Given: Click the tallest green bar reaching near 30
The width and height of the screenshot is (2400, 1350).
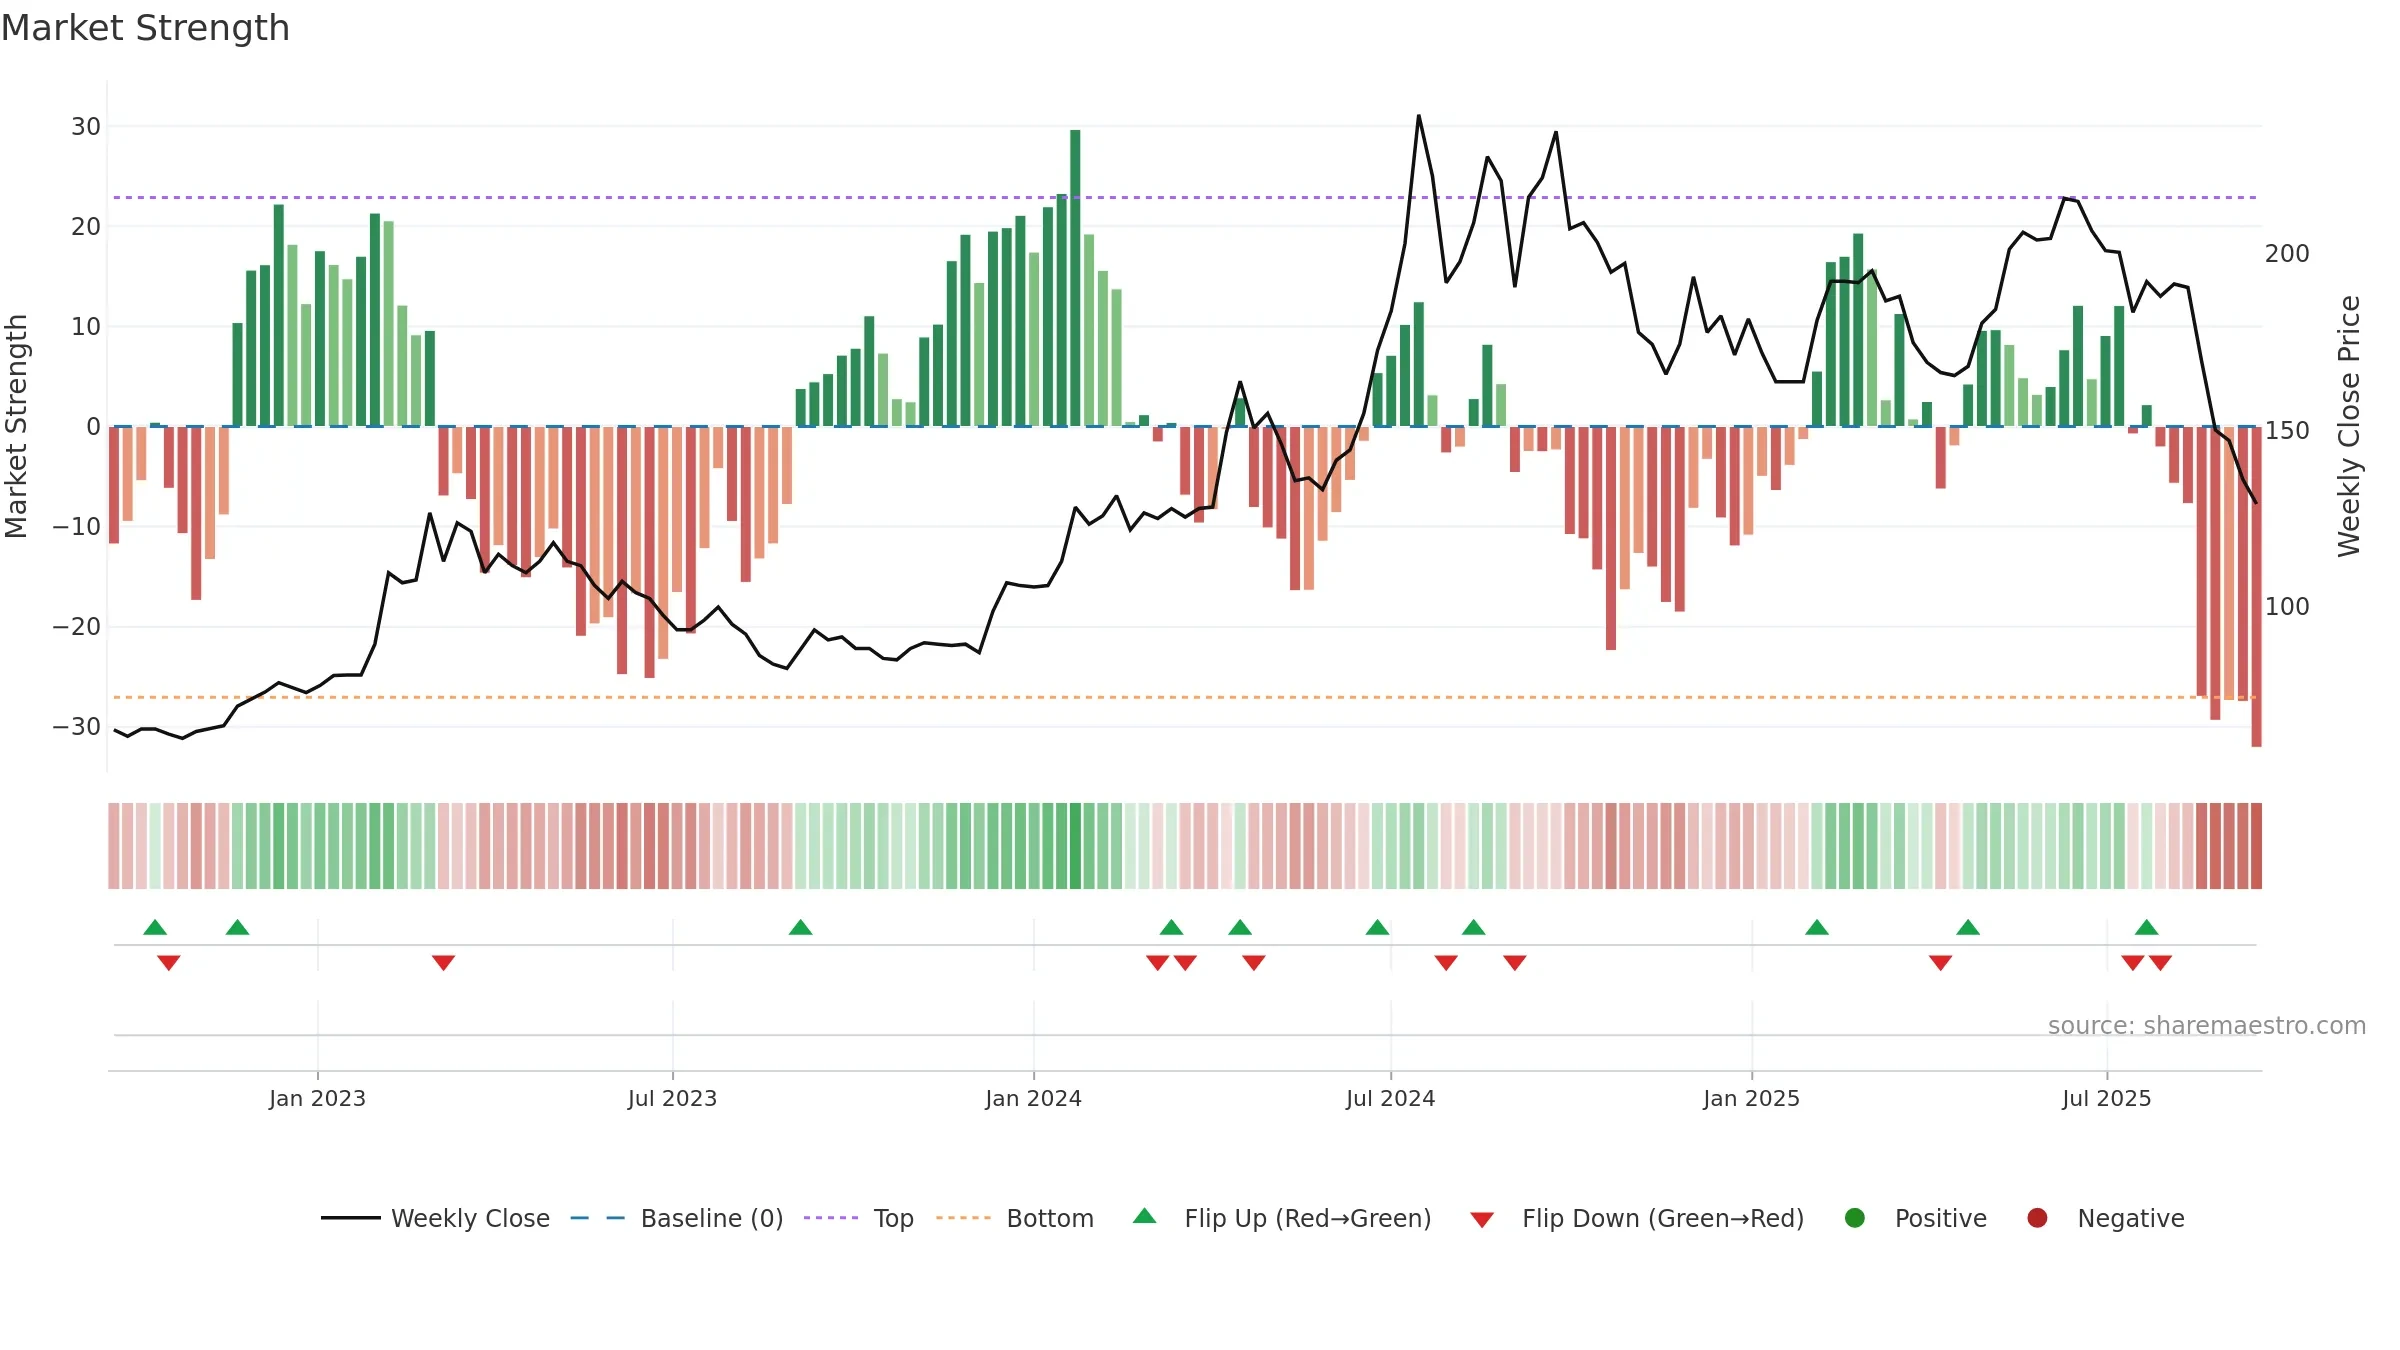Looking at the screenshot, I should [x=1075, y=278].
